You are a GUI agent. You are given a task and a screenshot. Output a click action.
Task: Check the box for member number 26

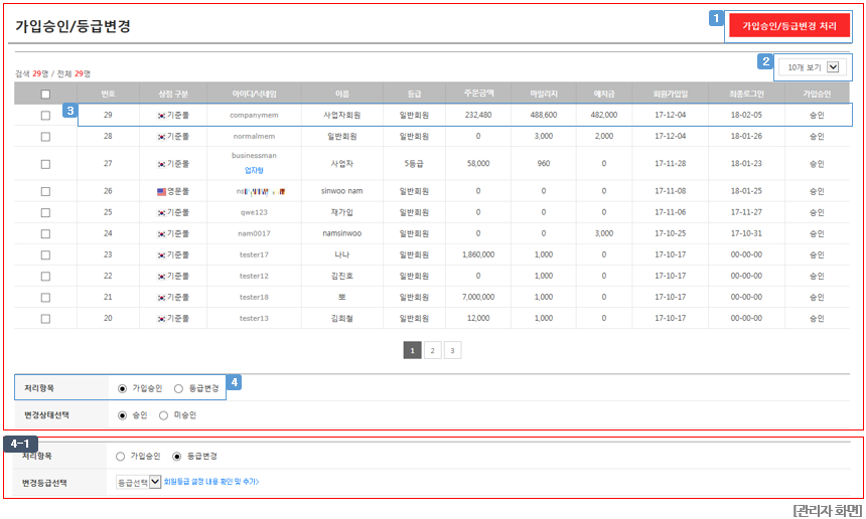click(45, 192)
